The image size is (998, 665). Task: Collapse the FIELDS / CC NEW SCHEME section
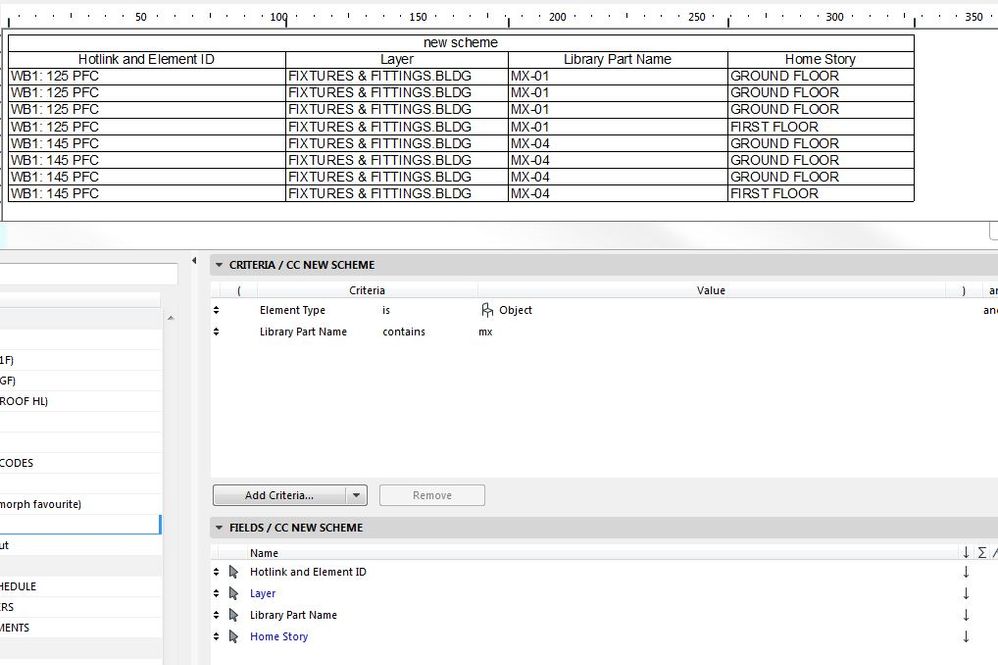219,528
